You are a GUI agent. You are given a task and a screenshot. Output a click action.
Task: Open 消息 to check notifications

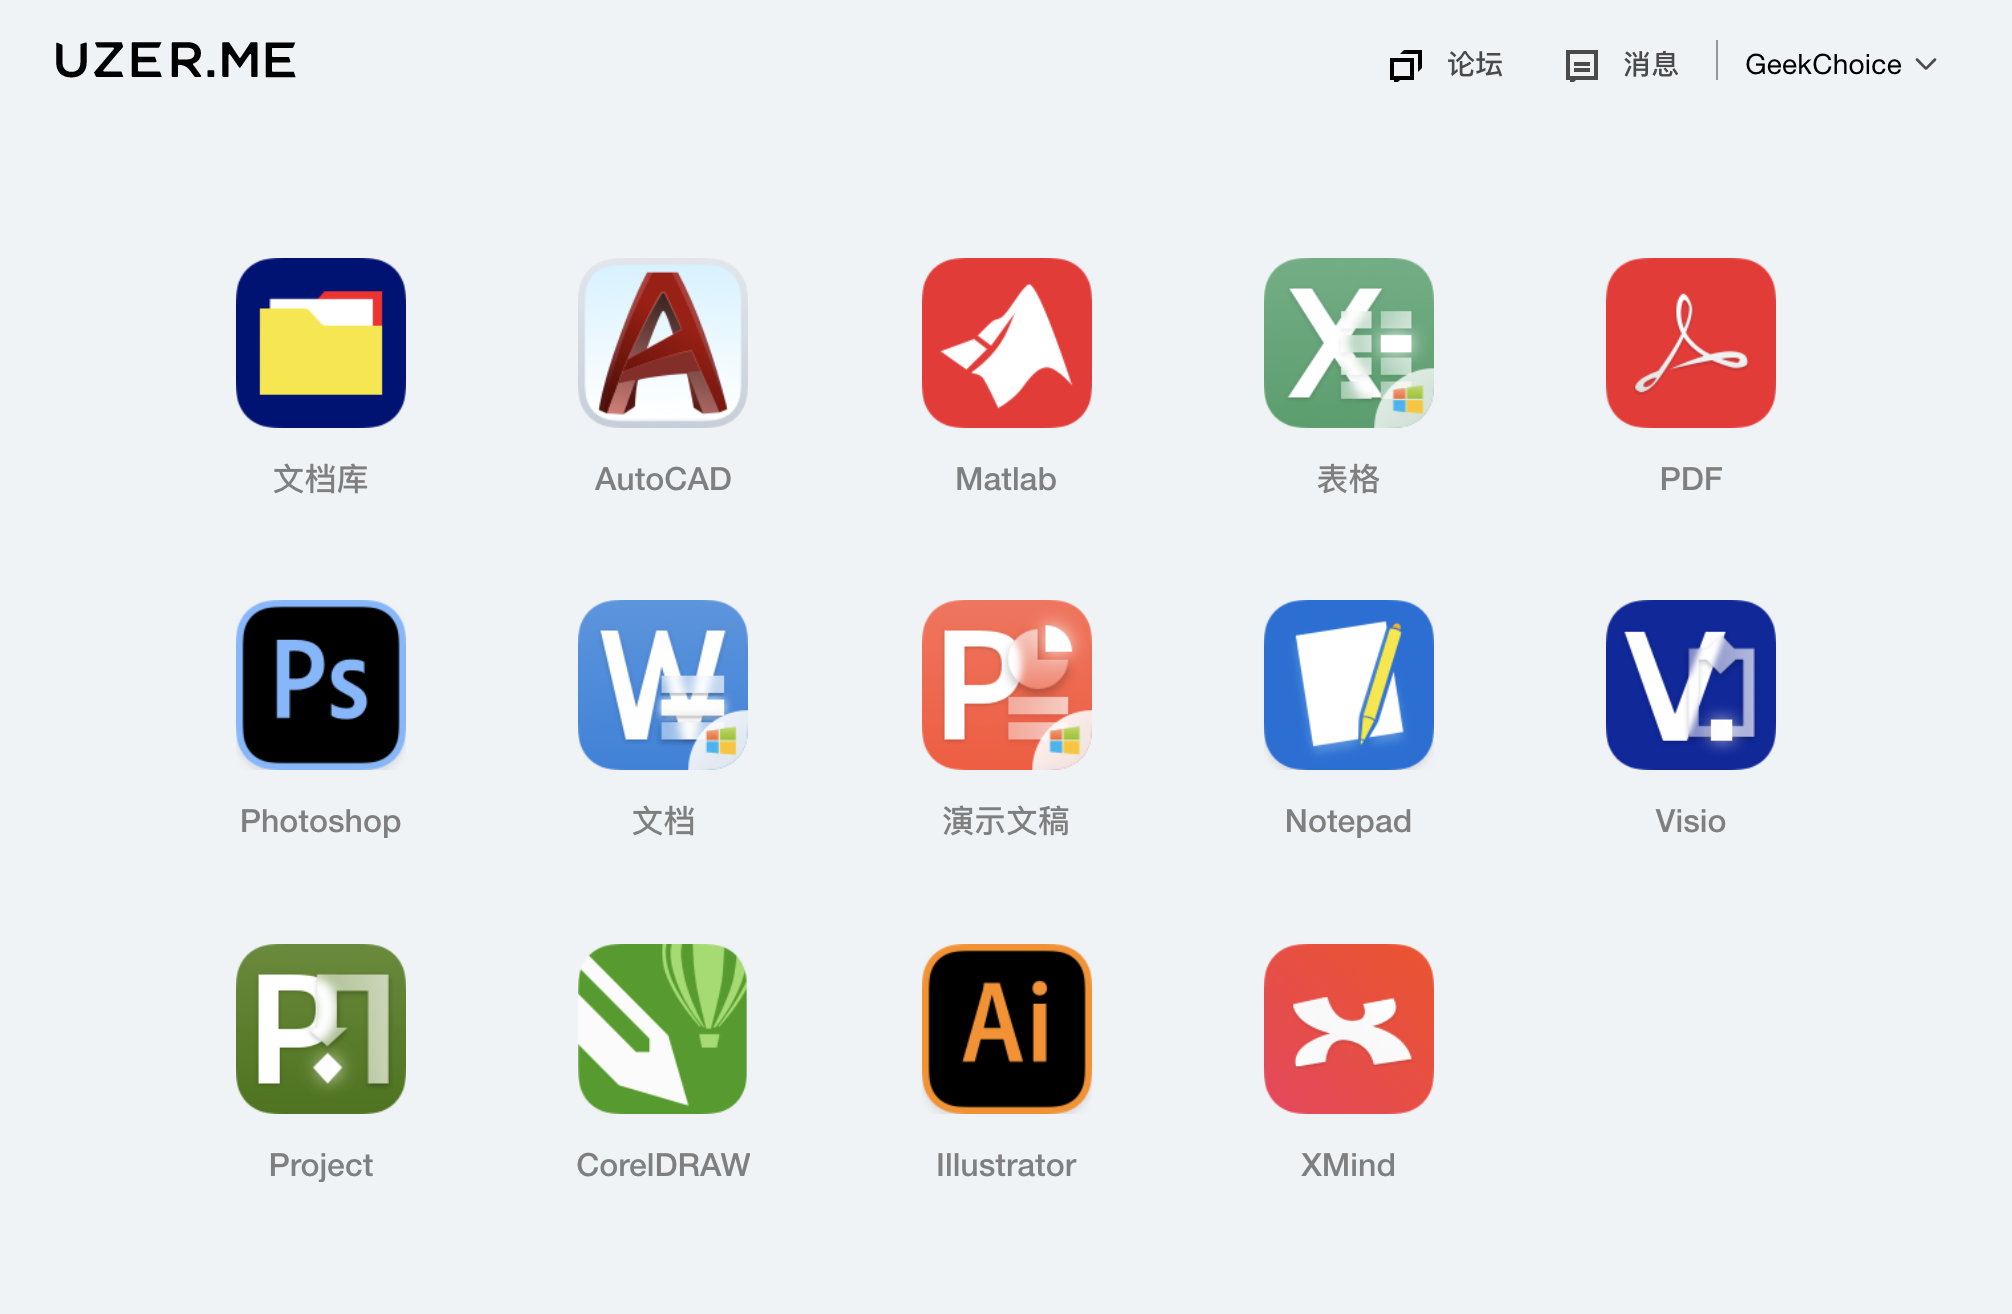coord(1650,64)
